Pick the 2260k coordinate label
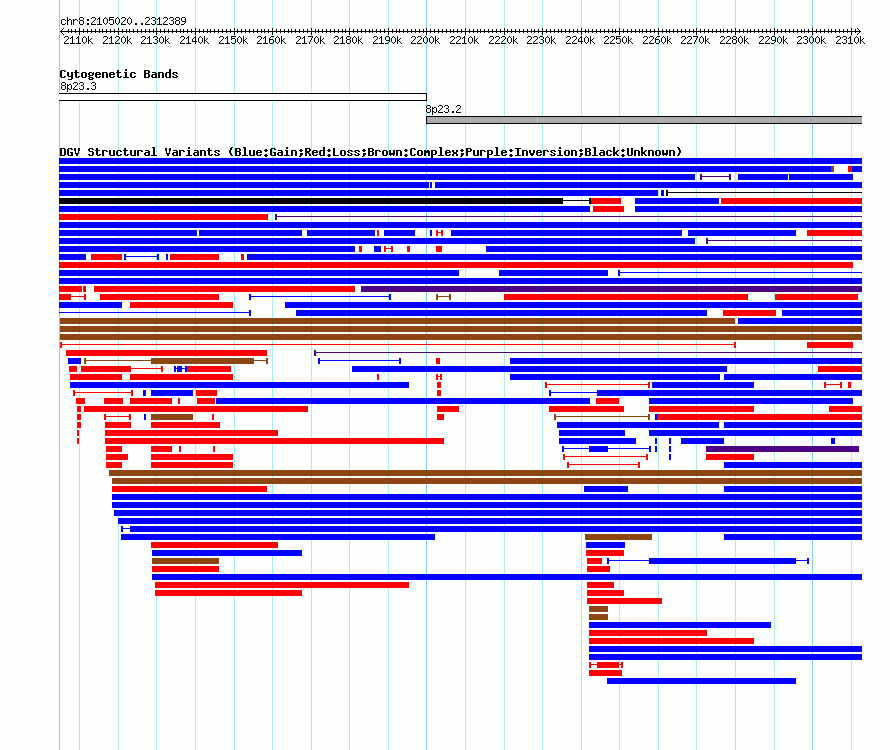The image size is (890, 750). point(657,40)
